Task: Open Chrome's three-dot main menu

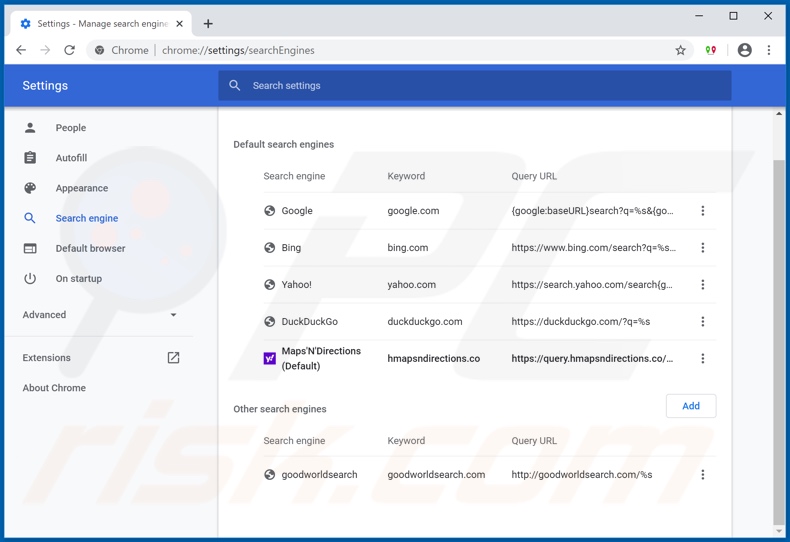Action: point(768,50)
